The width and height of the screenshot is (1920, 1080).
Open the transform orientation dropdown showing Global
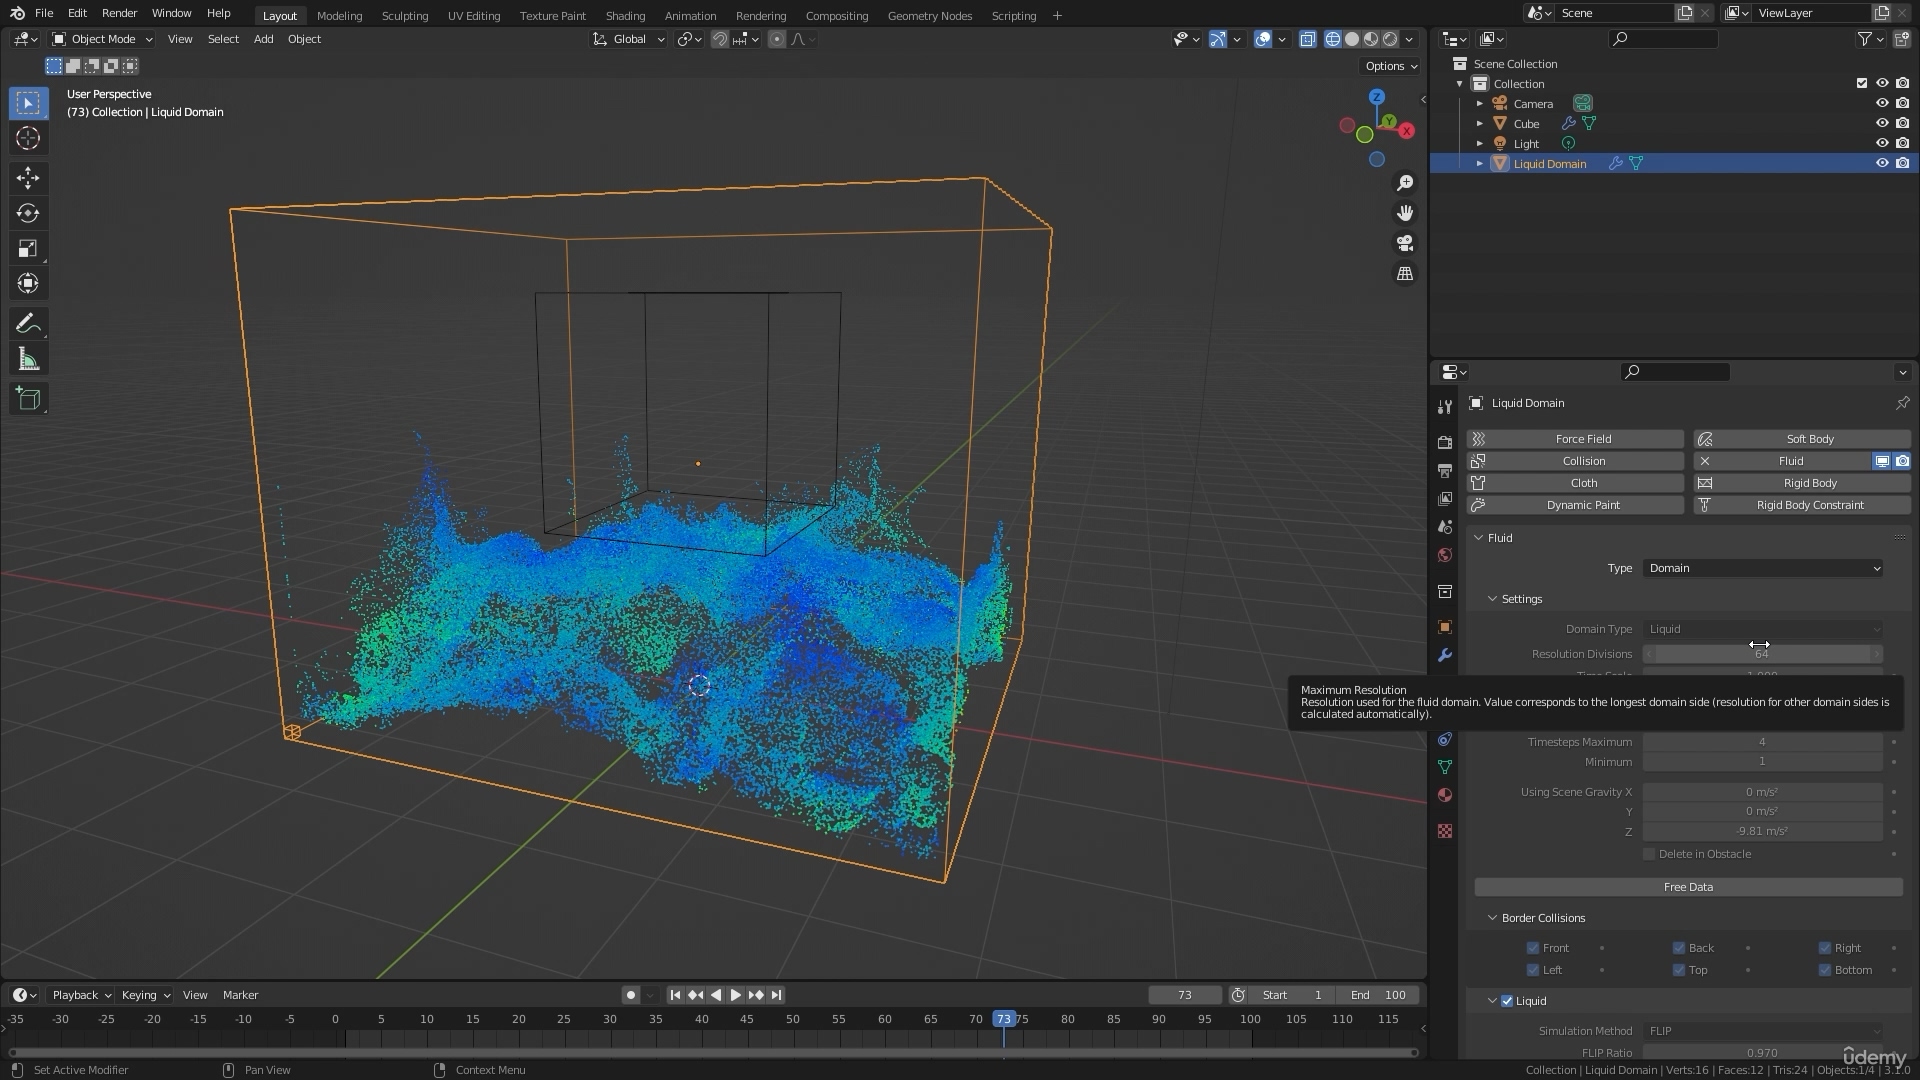pyautogui.click(x=629, y=39)
